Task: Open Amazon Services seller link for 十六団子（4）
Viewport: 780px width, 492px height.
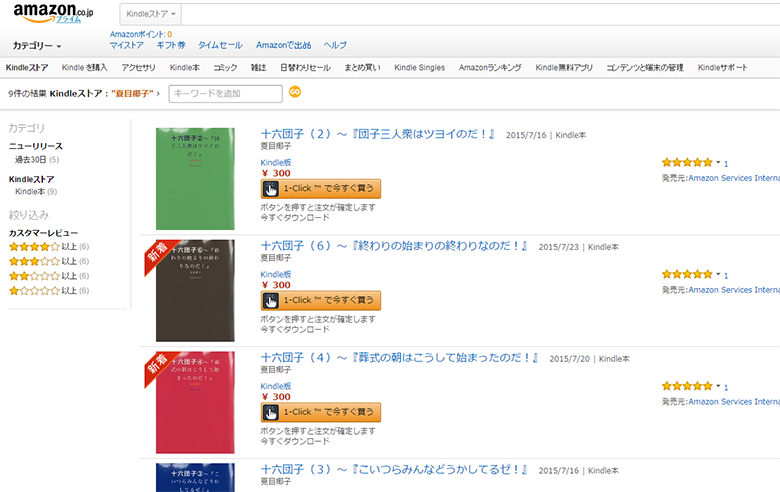Action: (x=734, y=402)
